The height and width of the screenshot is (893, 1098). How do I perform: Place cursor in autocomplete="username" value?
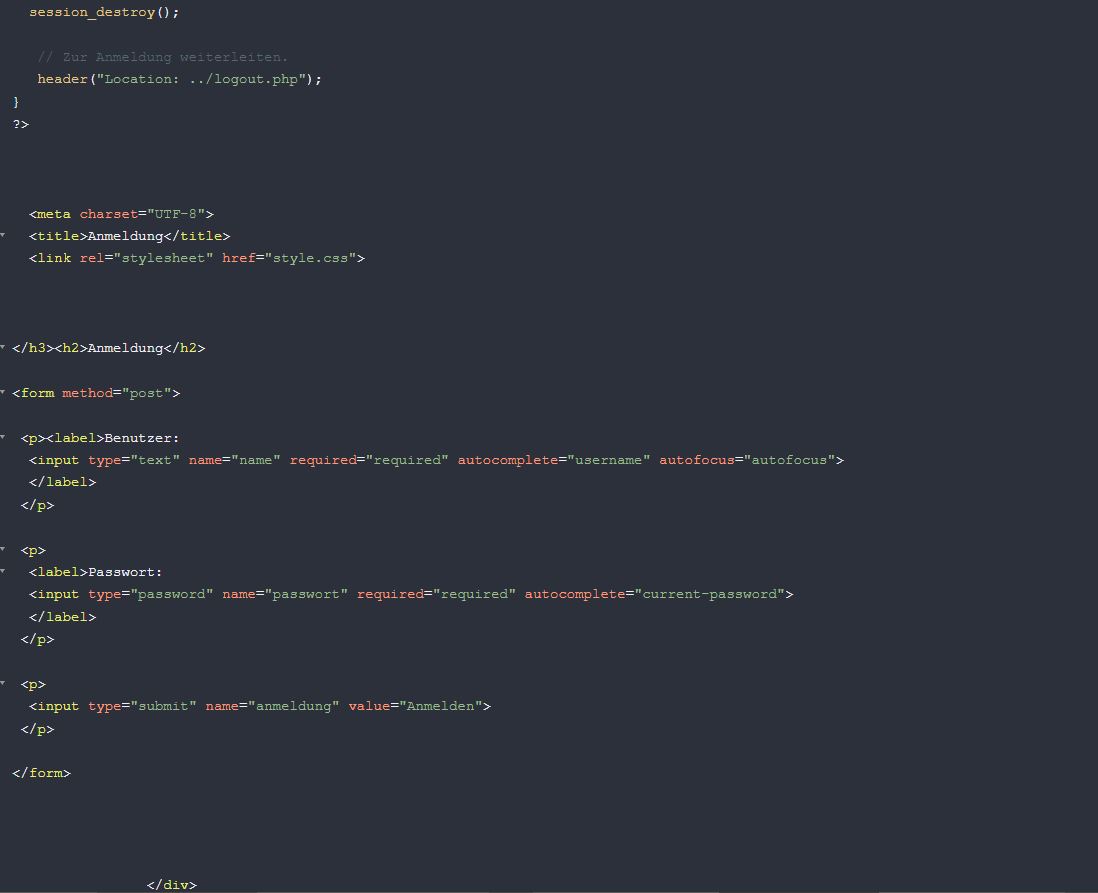[610, 460]
